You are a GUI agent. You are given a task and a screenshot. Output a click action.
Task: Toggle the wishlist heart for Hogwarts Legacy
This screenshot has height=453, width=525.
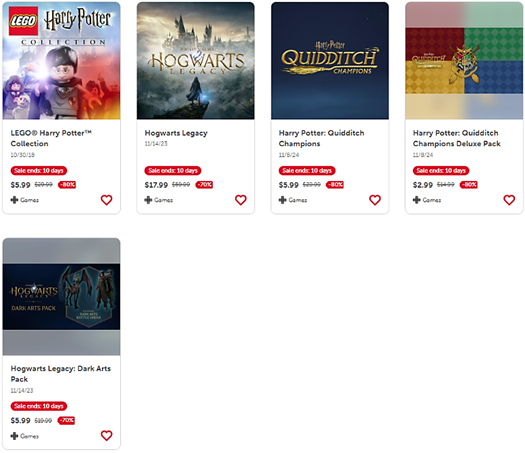click(240, 200)
